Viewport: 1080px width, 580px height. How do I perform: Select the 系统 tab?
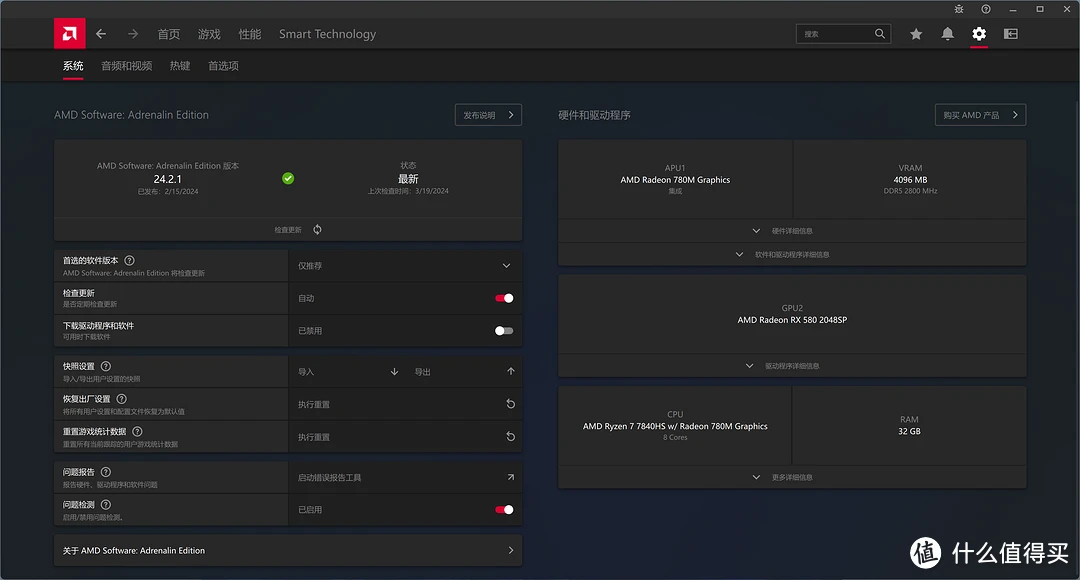(x=73, y=66)
